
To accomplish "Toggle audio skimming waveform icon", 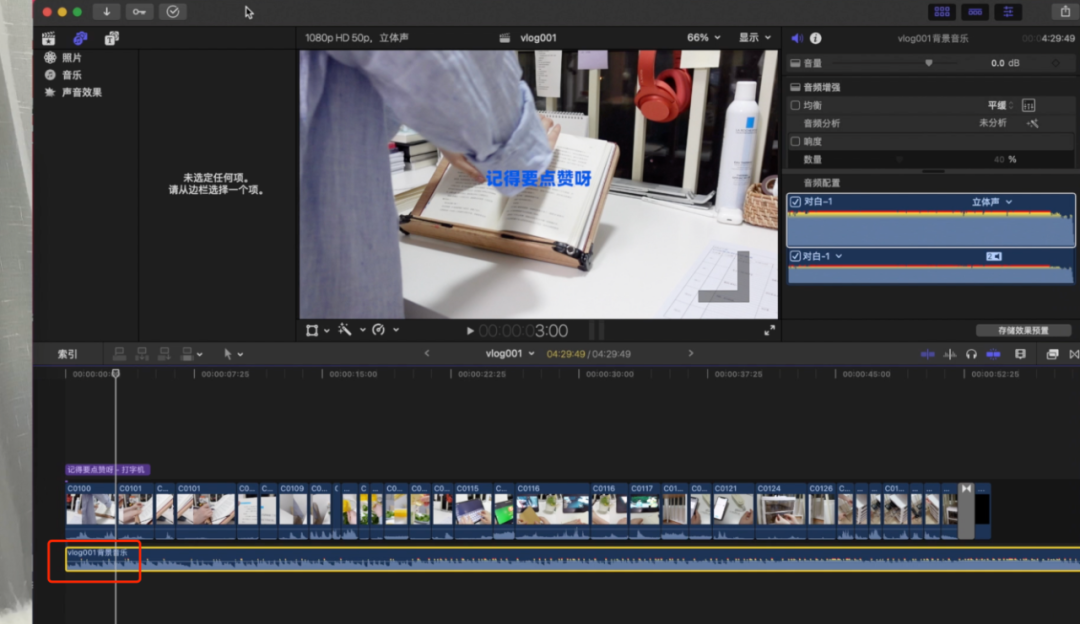I will click(x=950, y=354).
